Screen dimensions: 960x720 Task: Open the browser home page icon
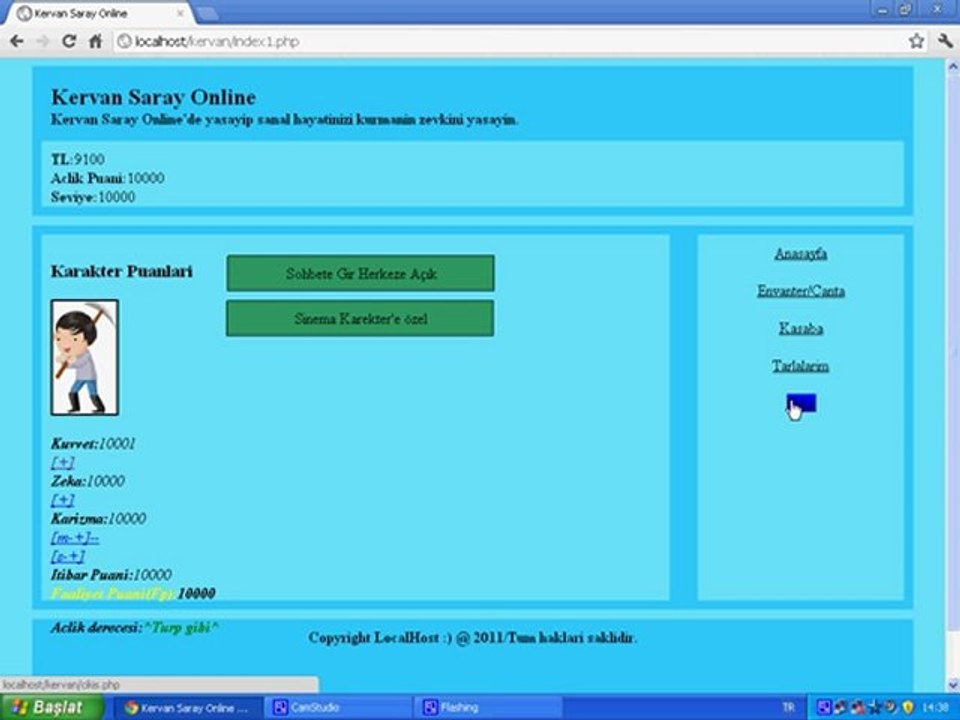click(95, 41)
